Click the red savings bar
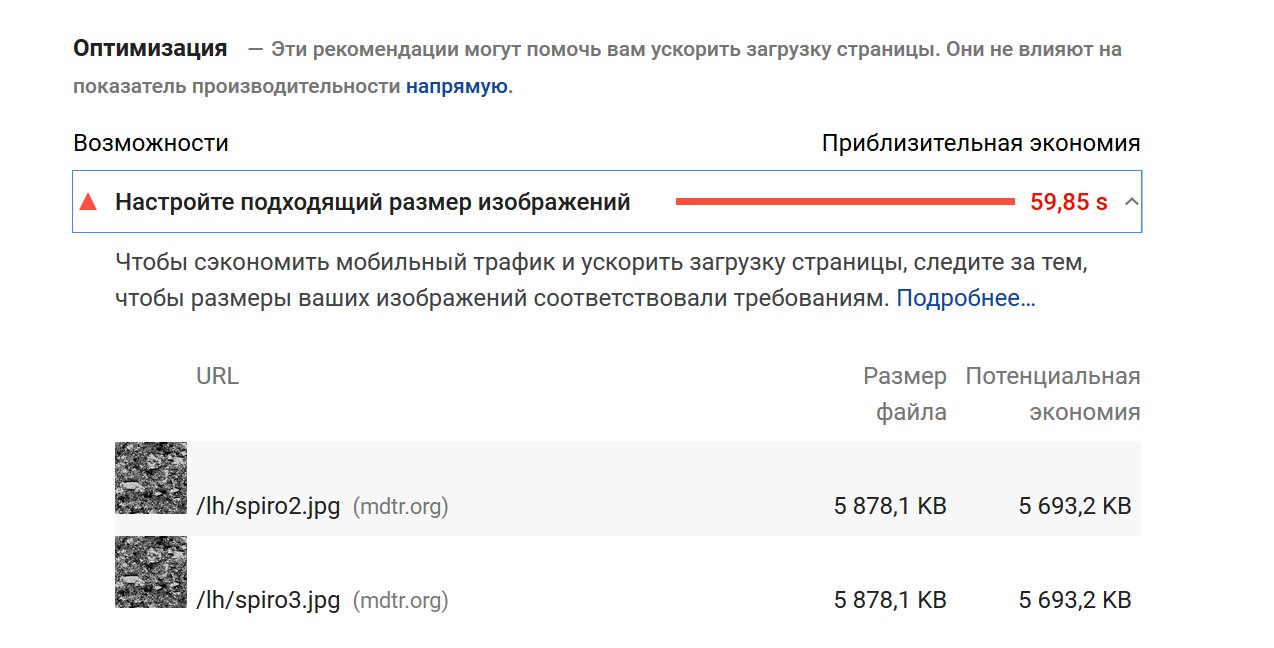This screenshot has height=648, width=1274. (x=845, y=202)
